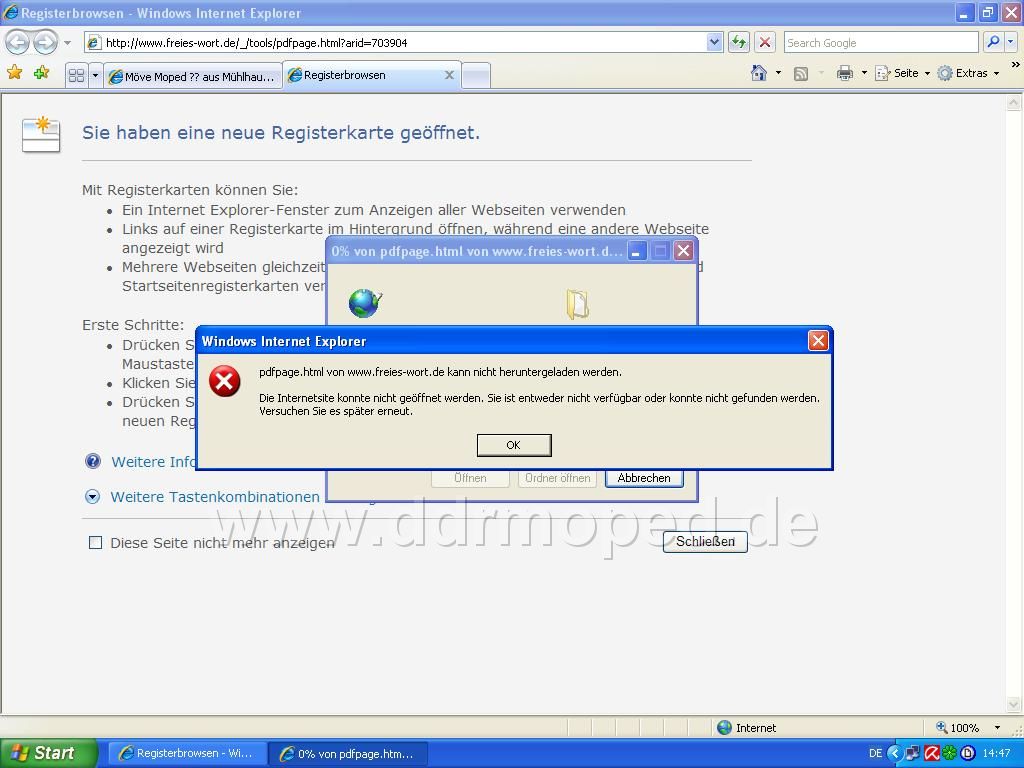Viewport: 1024px width, 768px height.
Task: Switch to the Möve Moped tab
Action: tap(193, 76)
